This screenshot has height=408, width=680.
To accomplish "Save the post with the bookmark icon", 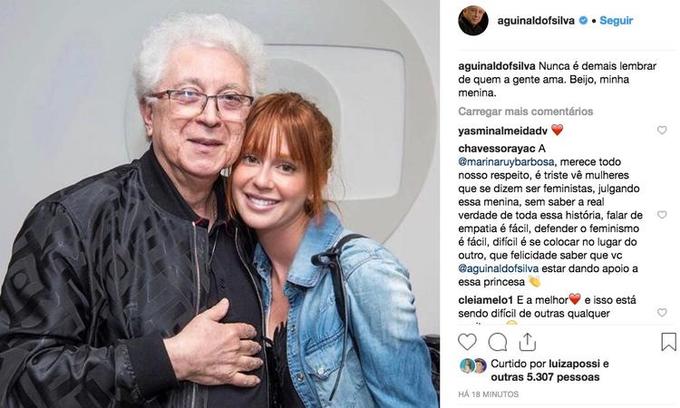I will click(669, 342).
